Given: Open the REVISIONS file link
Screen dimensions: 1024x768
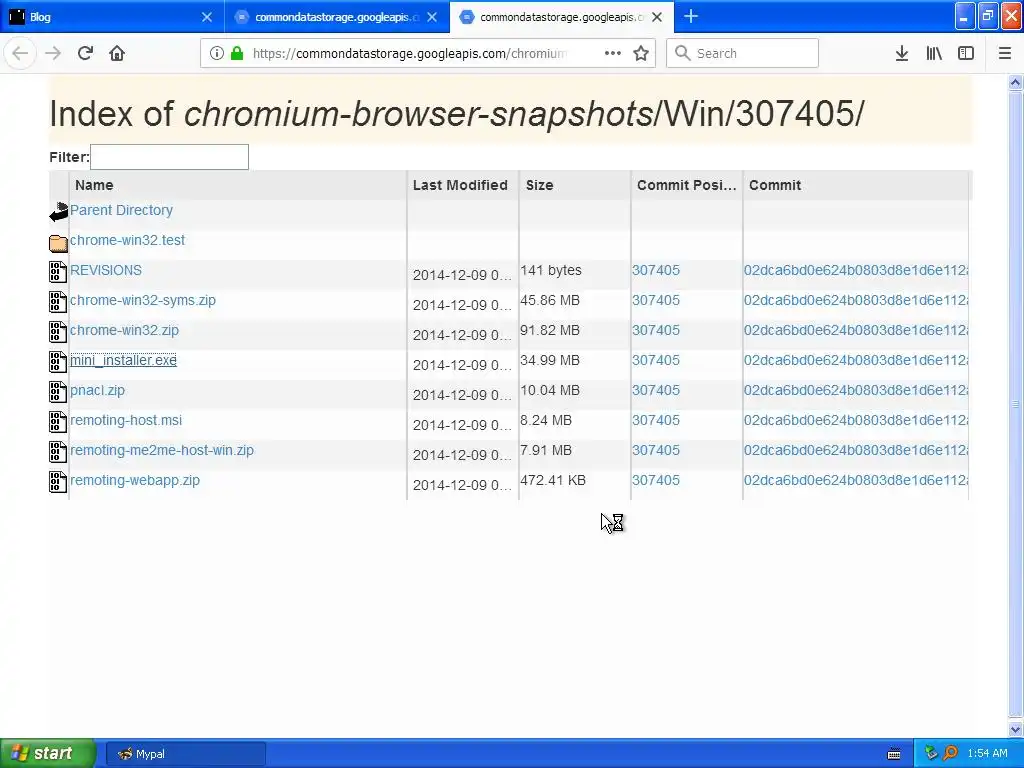Looking at the screenshot, I should pyautogui.click(x=106, y=270).
